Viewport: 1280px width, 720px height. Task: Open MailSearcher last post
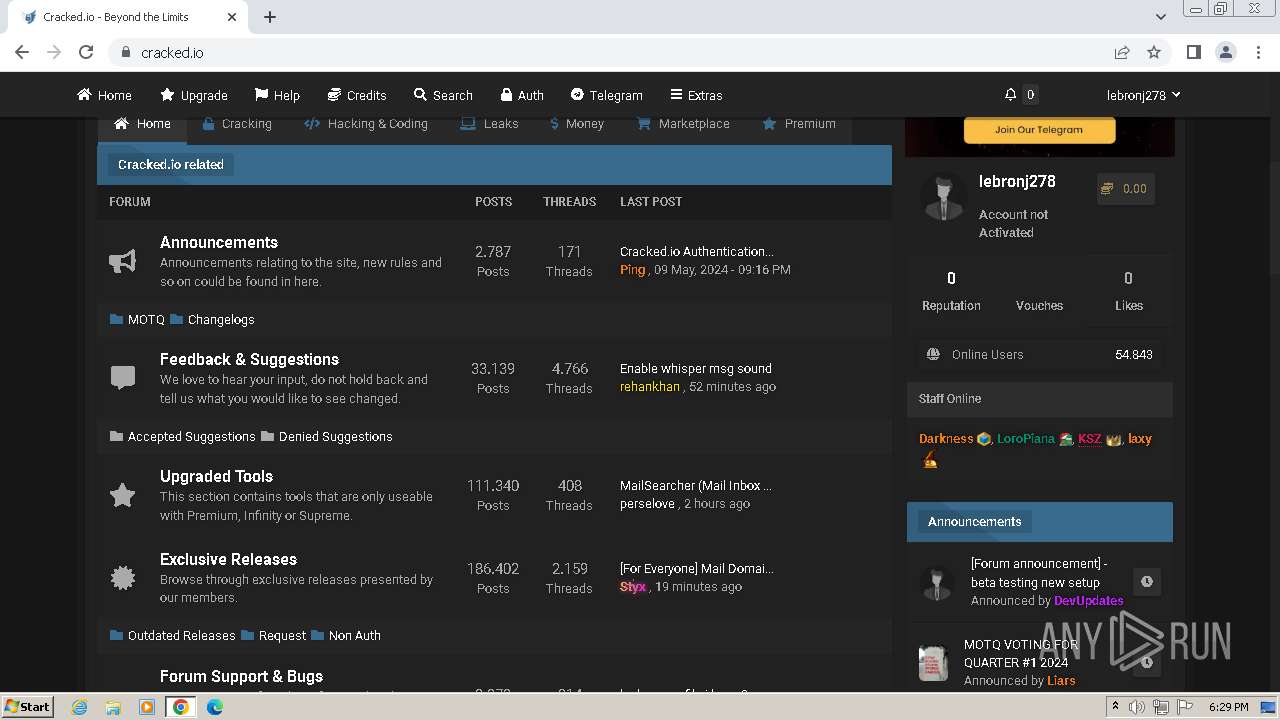696,485
